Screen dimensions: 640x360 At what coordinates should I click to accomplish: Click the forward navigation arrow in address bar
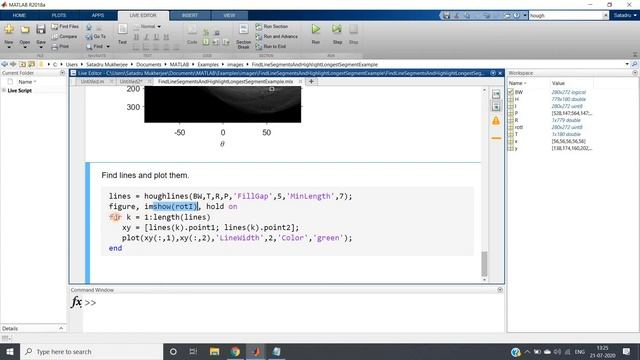[x=13, y=64]
